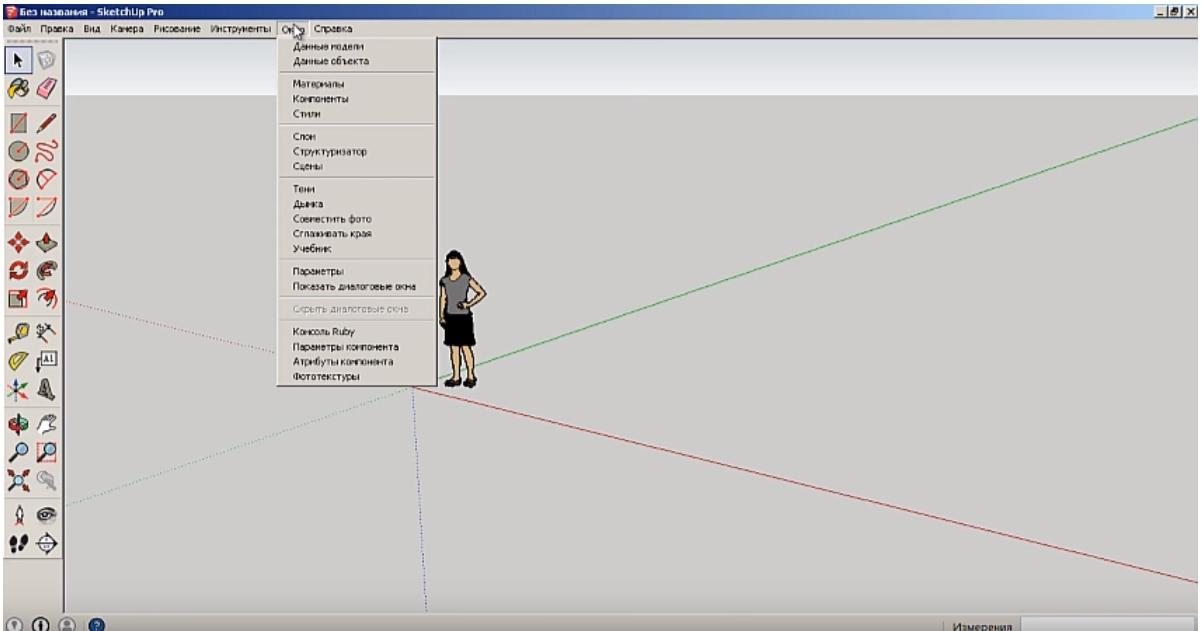Activate the Rectangle drawing tool

(18, 123)
